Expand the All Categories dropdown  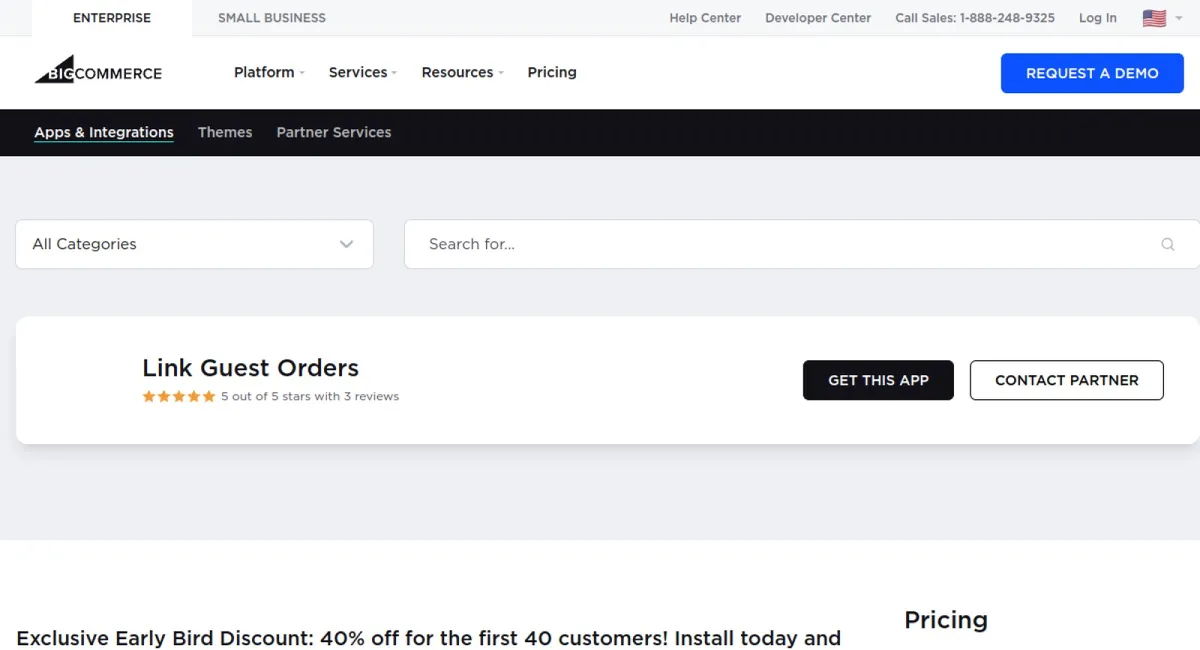pyautogui.click(x=194, y=244)
